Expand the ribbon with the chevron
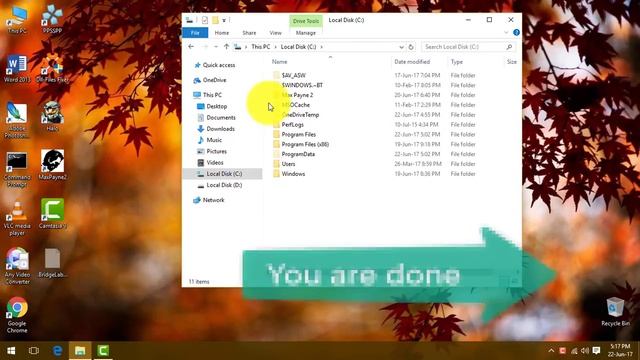The width and height of the screenshot is (640, 360). (506, 33)
